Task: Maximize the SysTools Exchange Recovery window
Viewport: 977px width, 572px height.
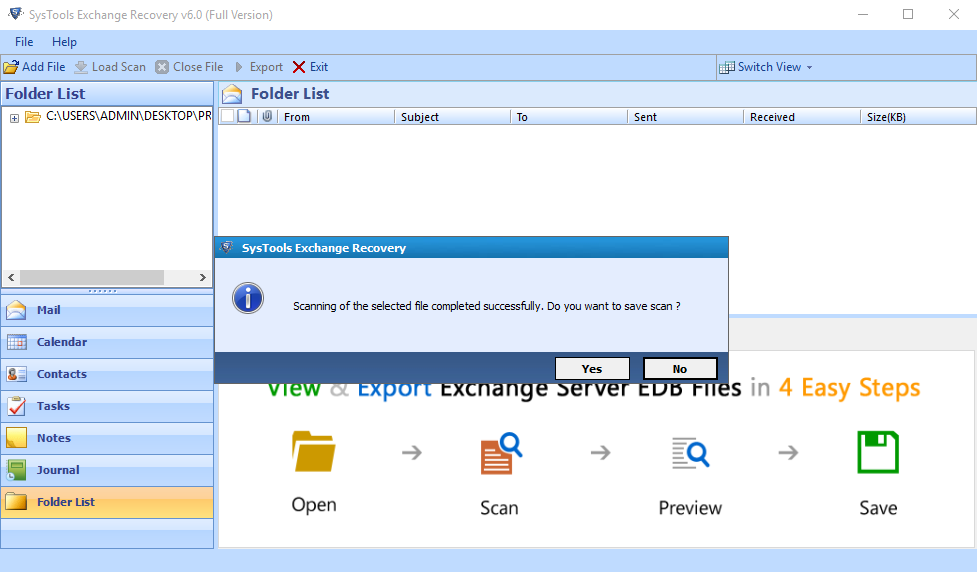Action: coord(908,14)
